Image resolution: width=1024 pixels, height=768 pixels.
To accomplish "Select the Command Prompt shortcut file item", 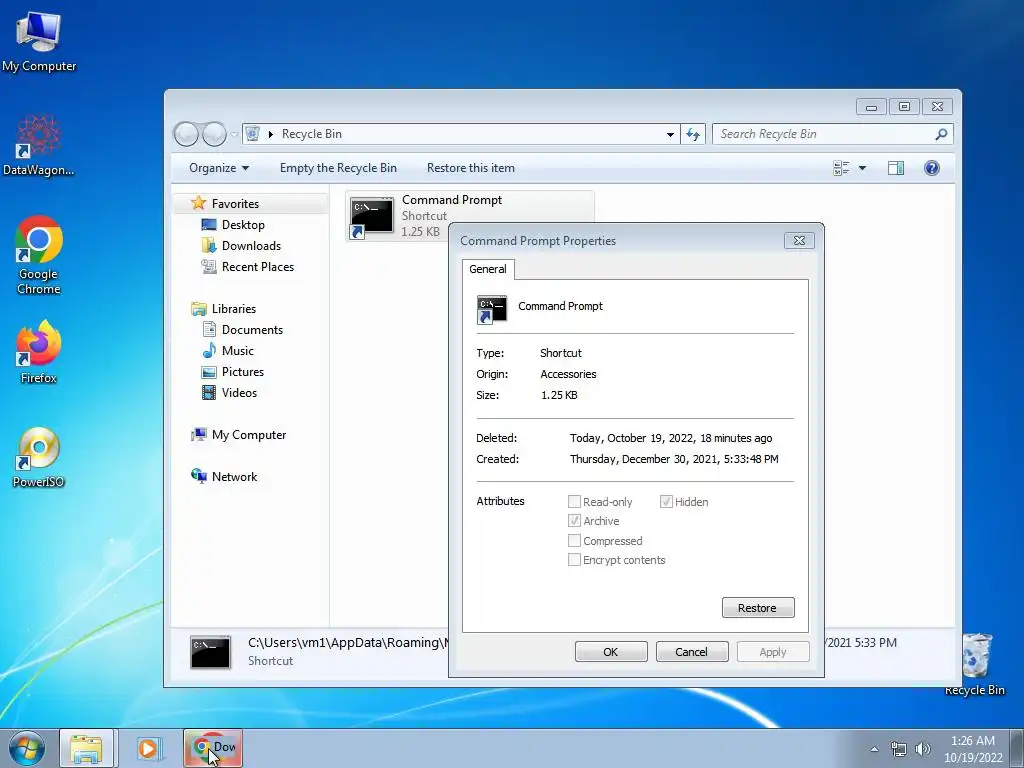I will (x=469, y=216).
